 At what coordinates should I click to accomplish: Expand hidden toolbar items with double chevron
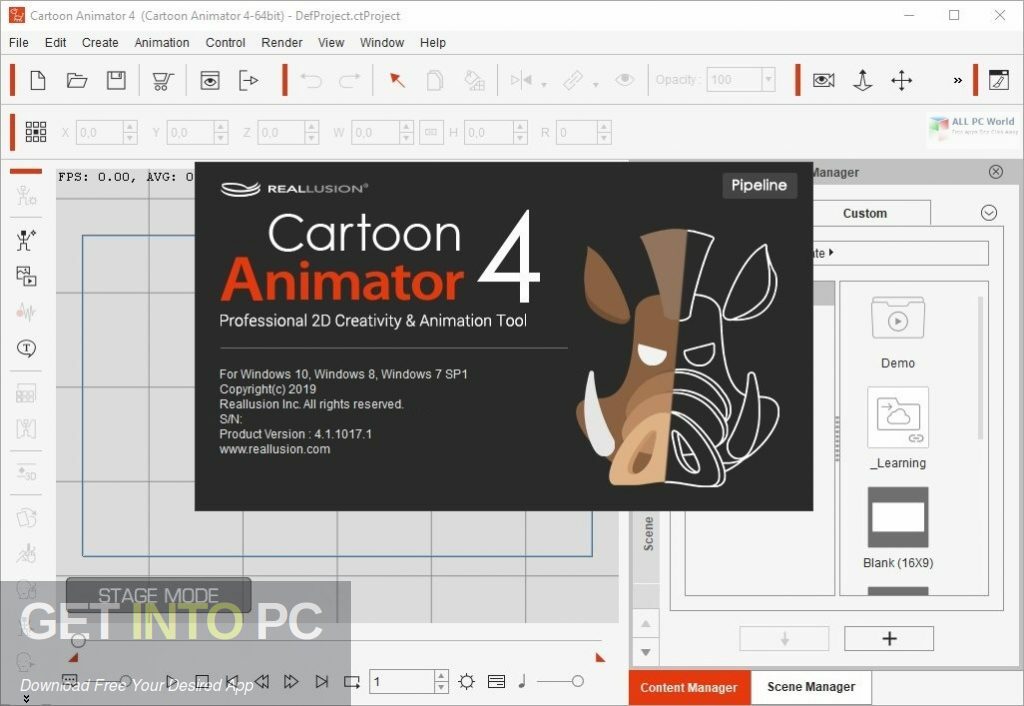957,80
